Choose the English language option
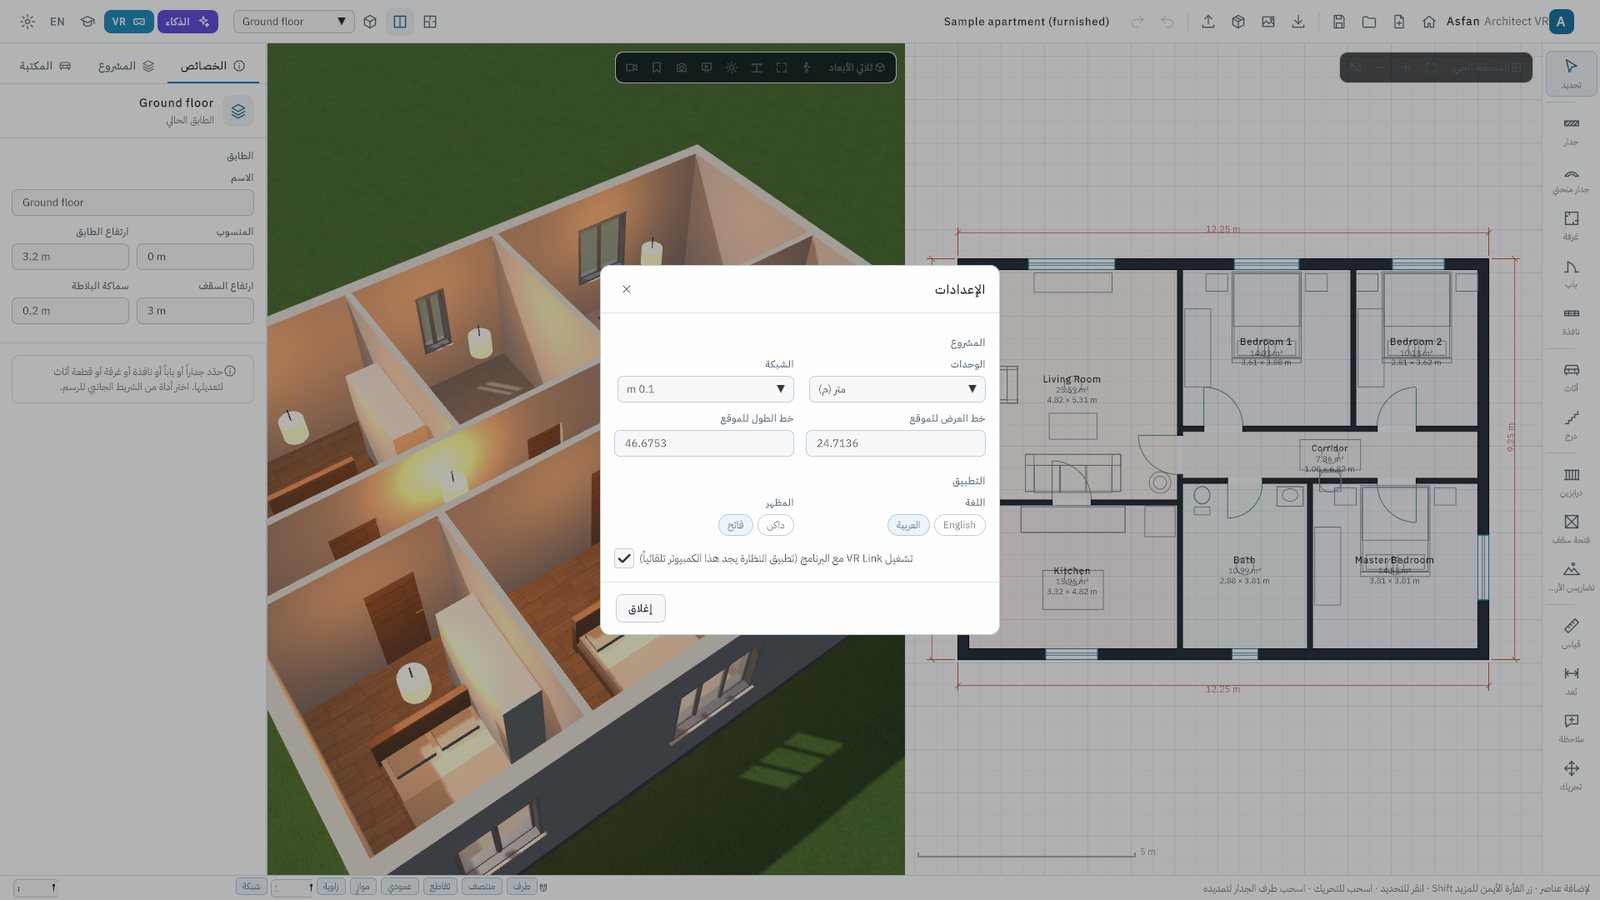The width and height of the screenshot is (1600, 900). pyautogui.click(x=959, y=525)
